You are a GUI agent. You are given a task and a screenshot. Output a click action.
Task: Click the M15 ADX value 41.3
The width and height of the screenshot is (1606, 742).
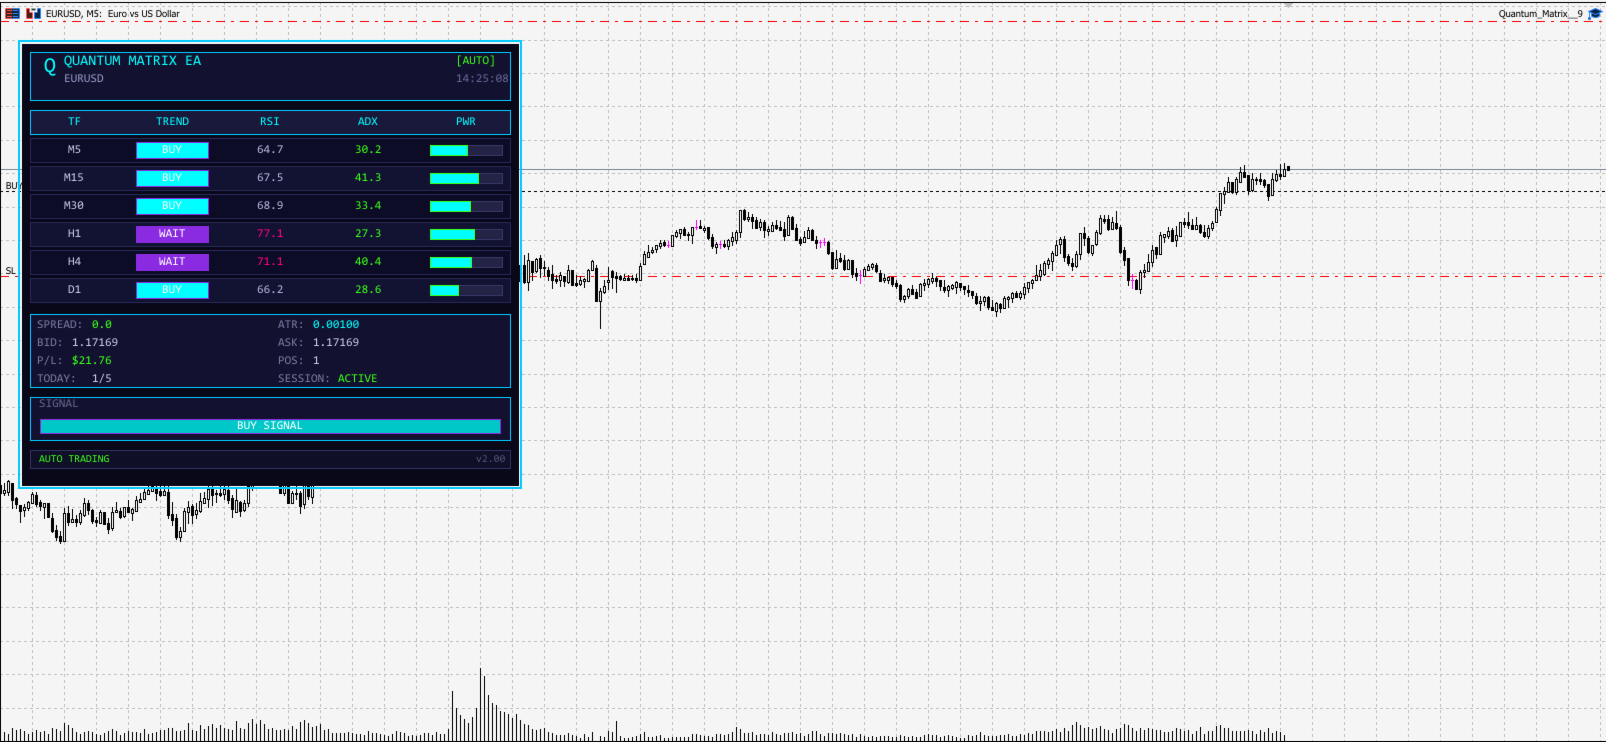(x=368, y=178)
